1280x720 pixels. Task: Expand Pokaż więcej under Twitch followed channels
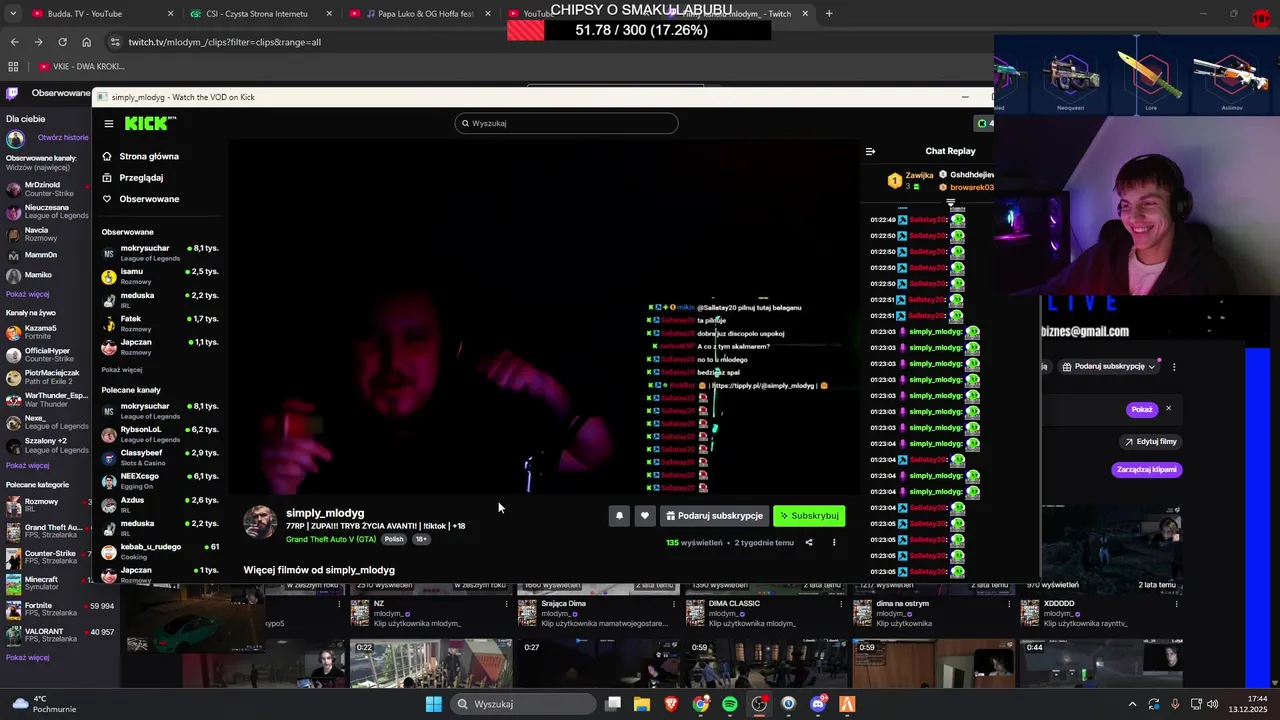[x=27, y=294]
